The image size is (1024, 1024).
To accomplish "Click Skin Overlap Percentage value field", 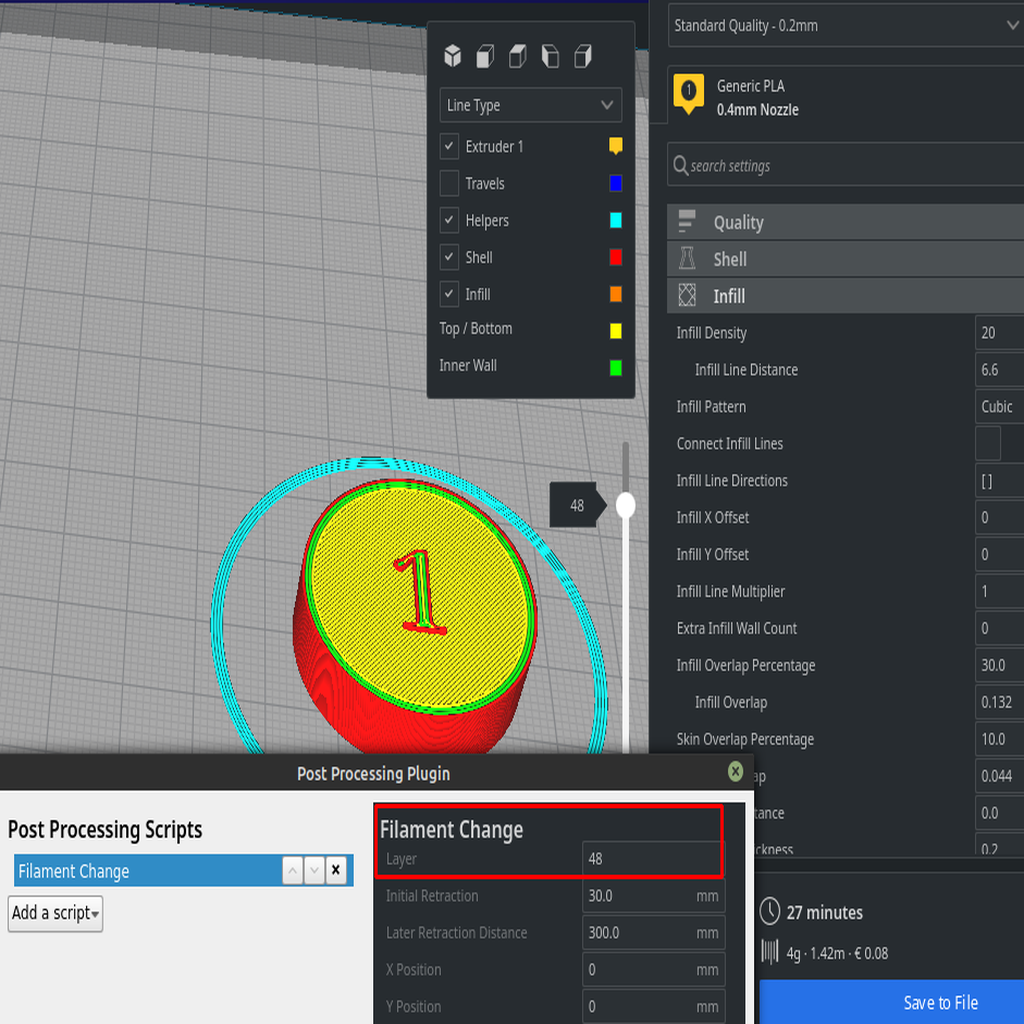I will tap(999, 739).
